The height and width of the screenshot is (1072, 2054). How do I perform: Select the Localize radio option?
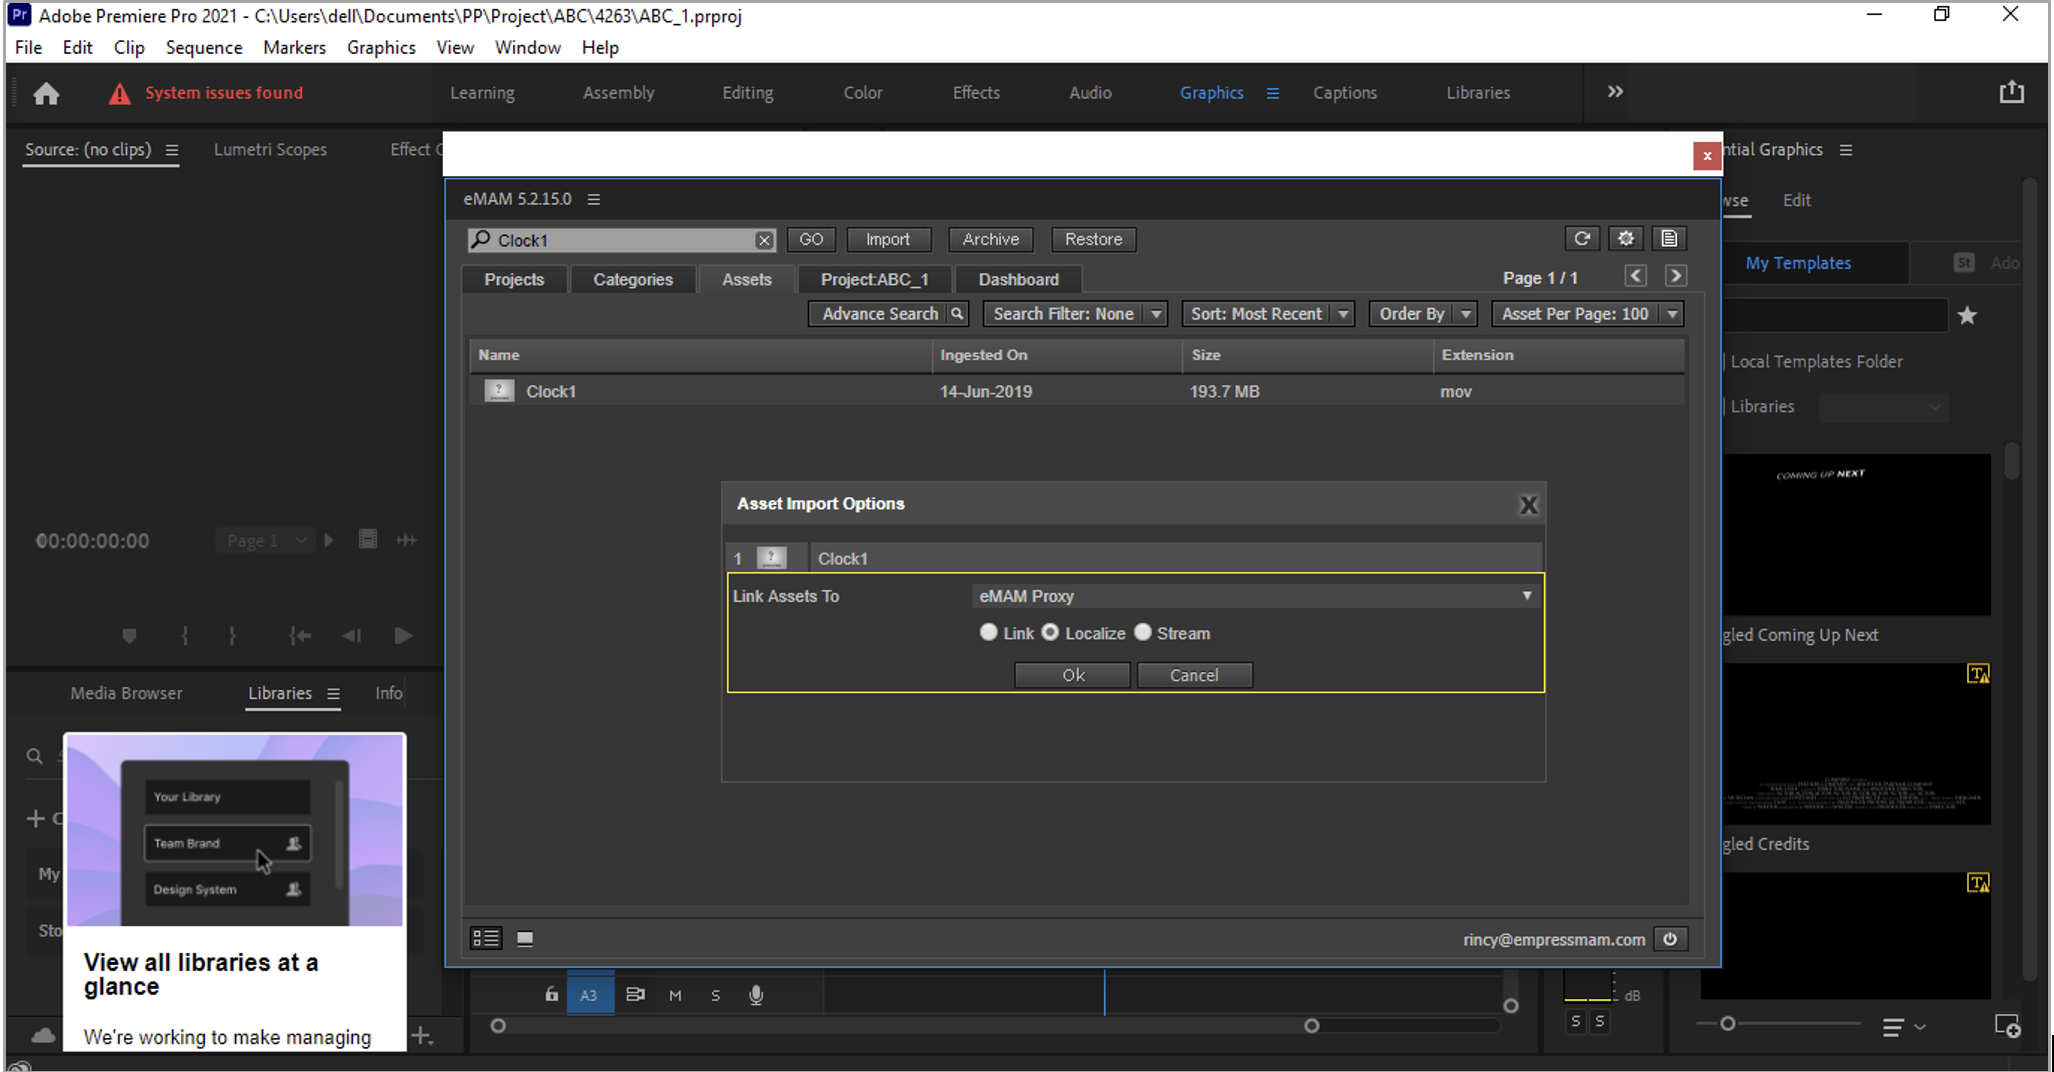pos(1050,632)
